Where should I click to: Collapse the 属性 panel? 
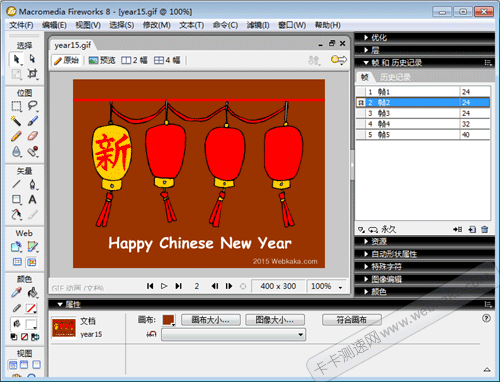[60, 304]
